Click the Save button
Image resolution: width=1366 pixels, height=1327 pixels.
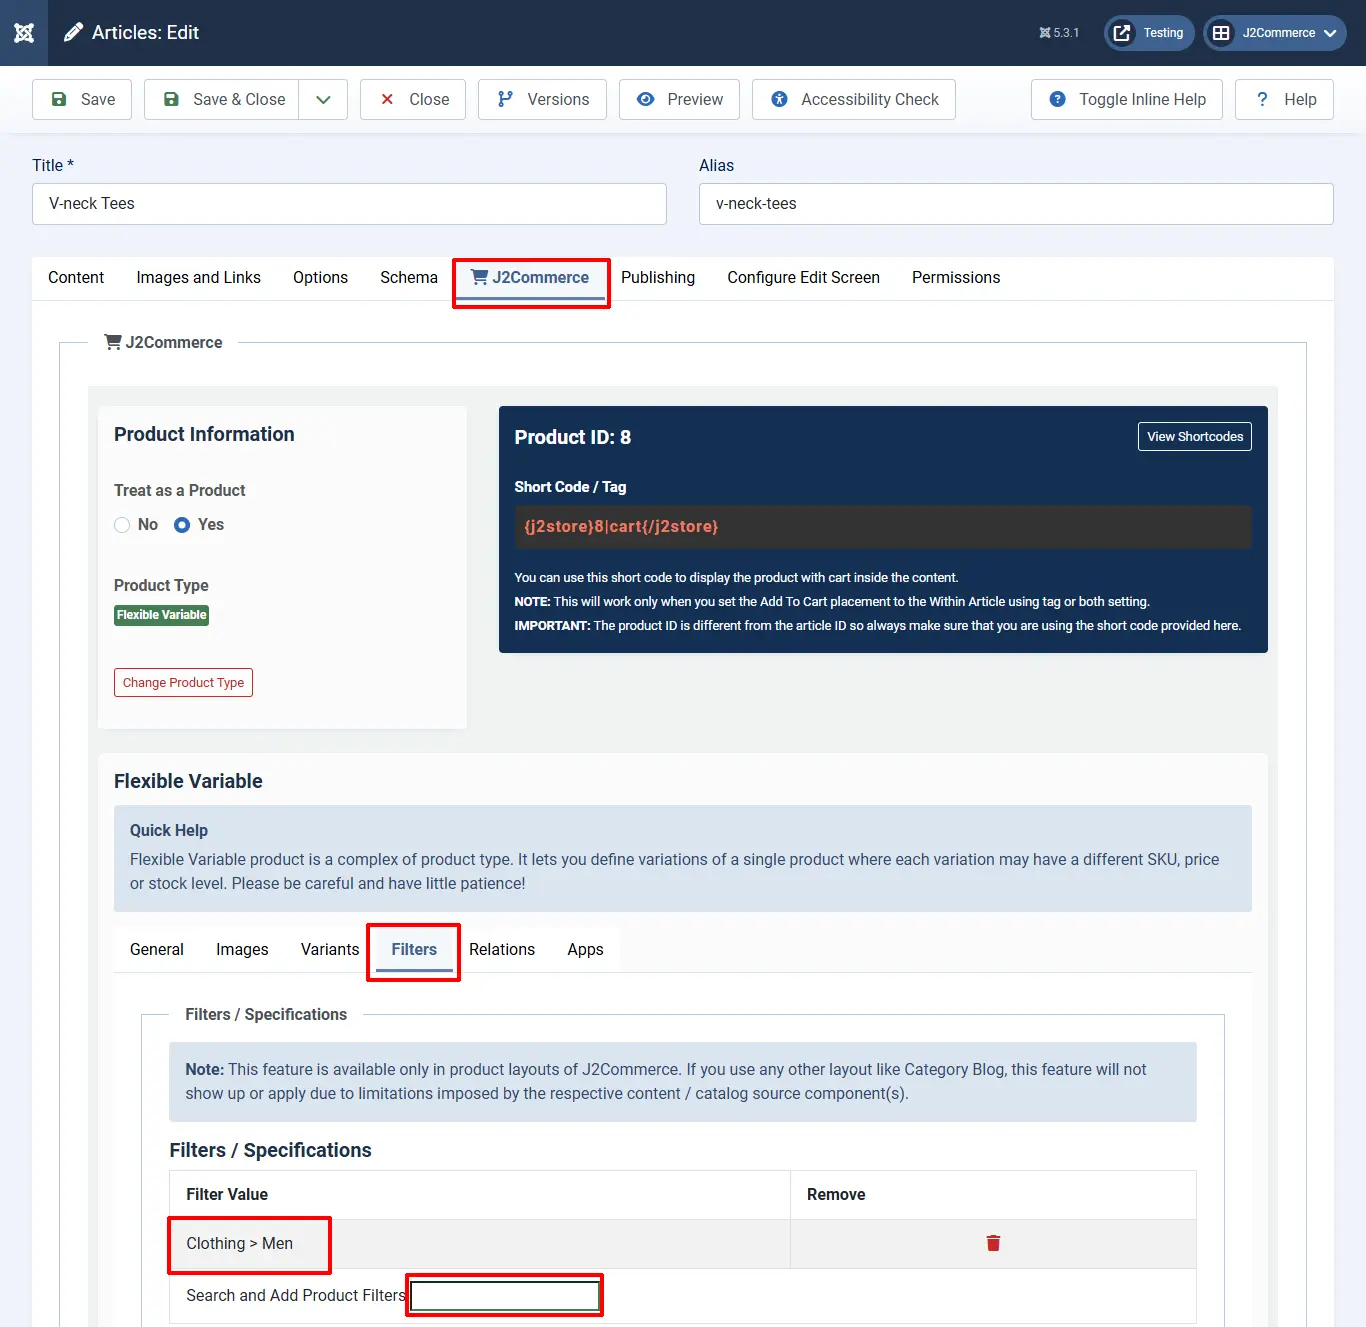(82, 99)
